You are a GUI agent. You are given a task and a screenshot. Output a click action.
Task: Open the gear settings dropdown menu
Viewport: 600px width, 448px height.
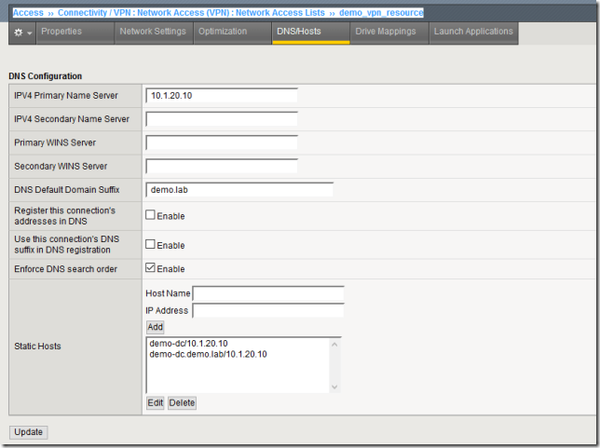point(23,33)
